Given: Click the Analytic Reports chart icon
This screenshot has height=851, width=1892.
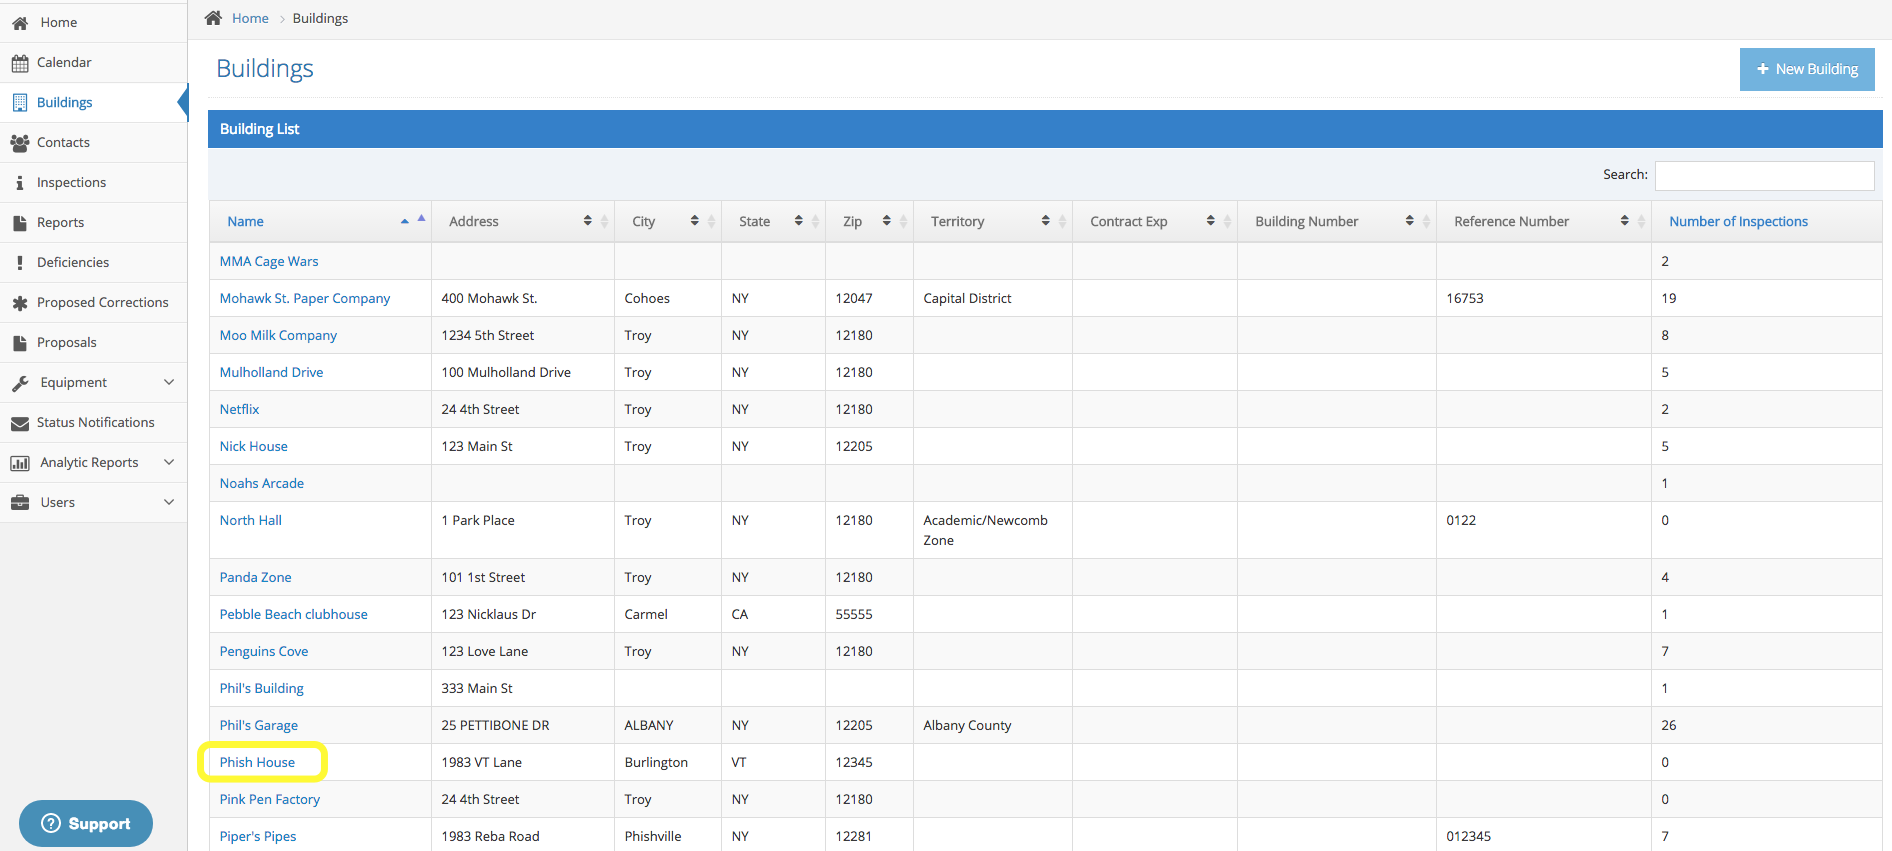Looking at the screenshot, I should (20, 463).
